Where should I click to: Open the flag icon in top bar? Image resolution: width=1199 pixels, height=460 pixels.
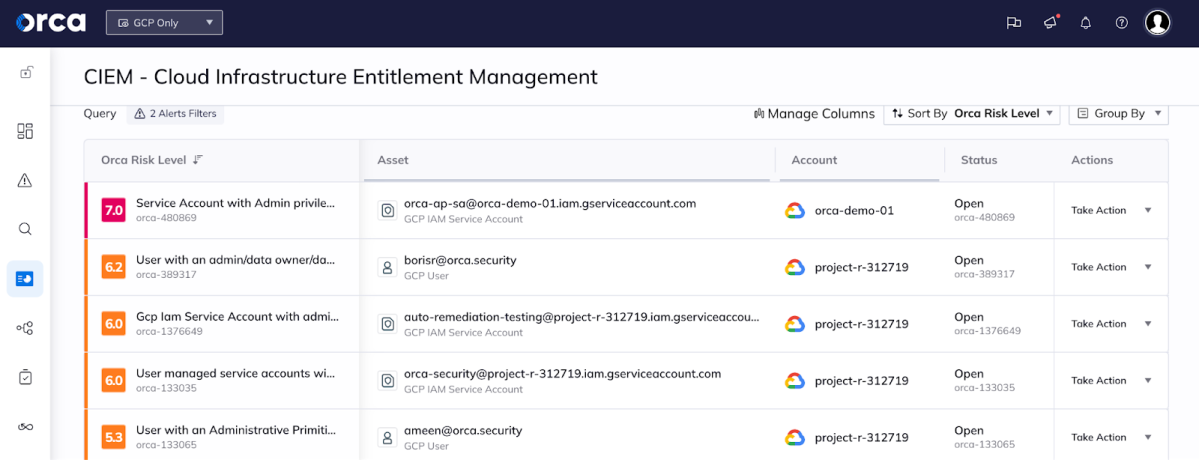1014,23
